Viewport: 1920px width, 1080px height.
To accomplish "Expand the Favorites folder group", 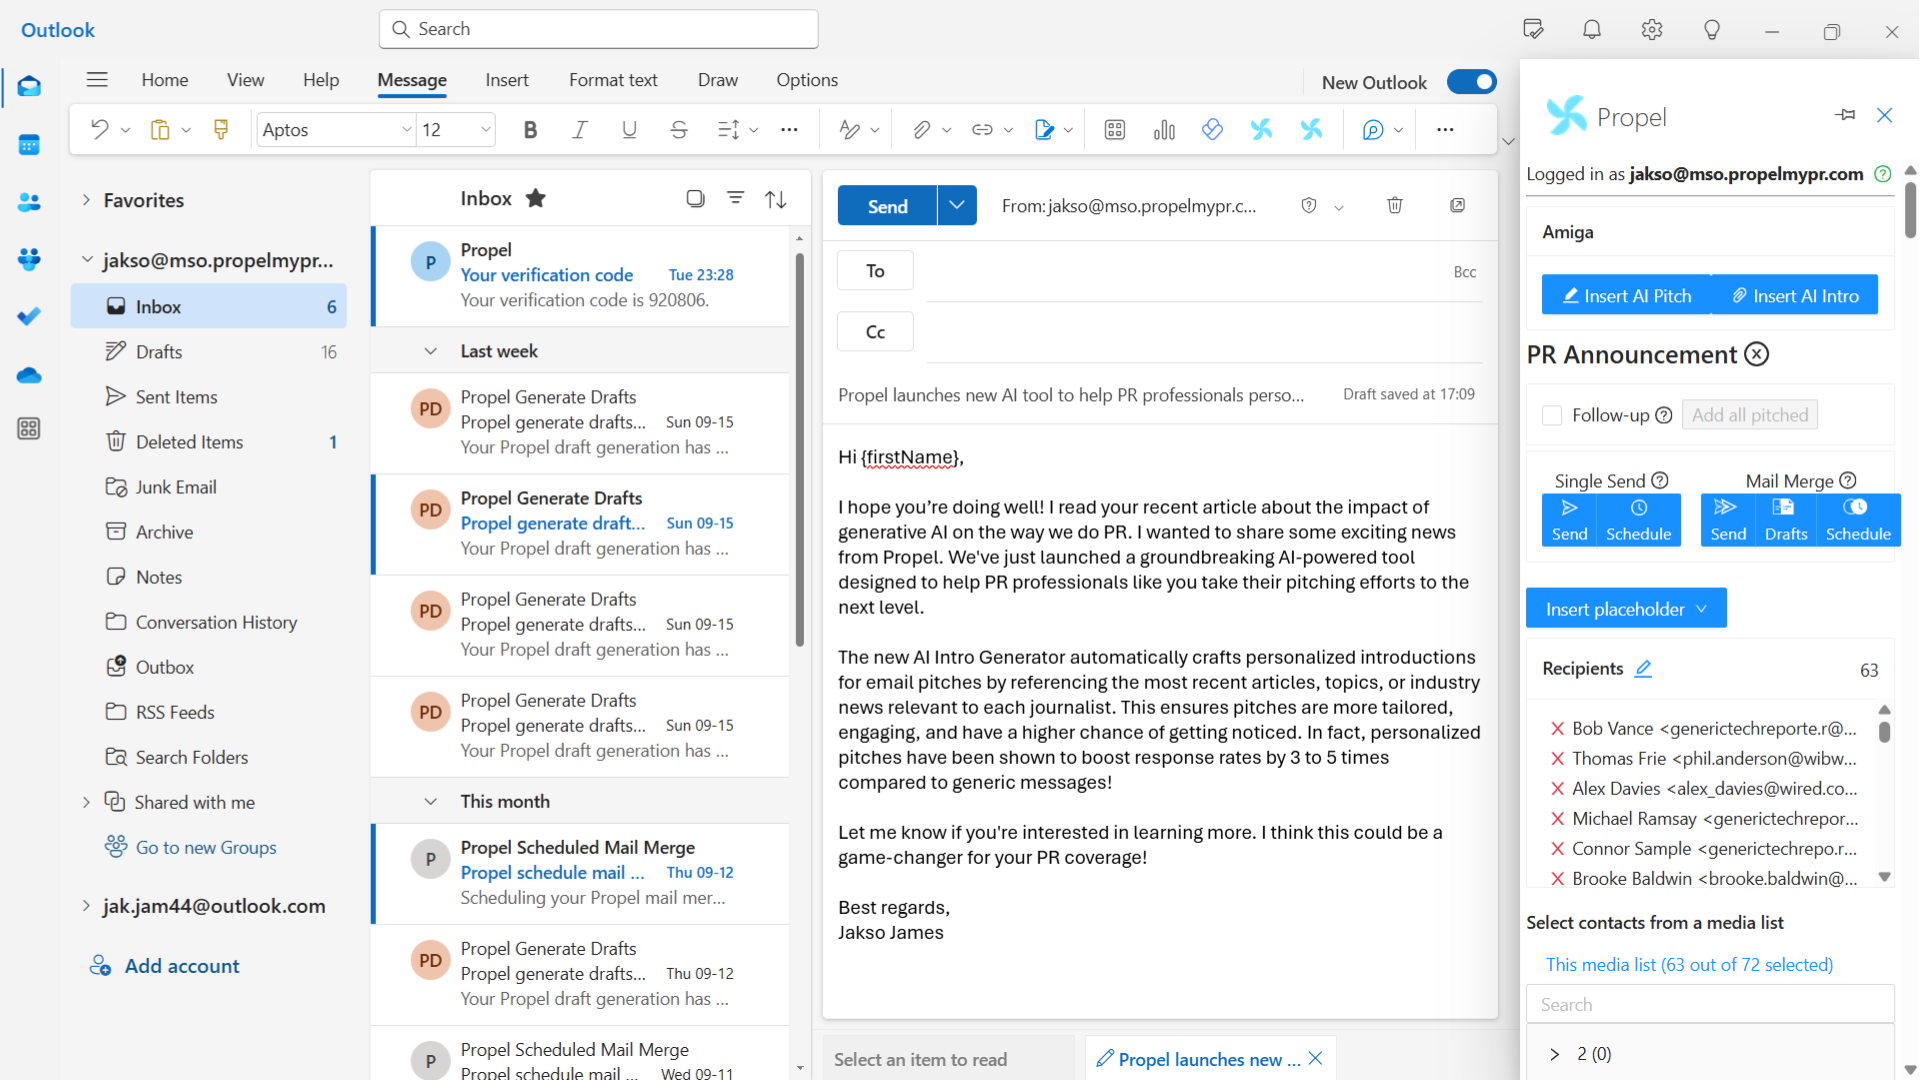I will (x=86, y=200).
